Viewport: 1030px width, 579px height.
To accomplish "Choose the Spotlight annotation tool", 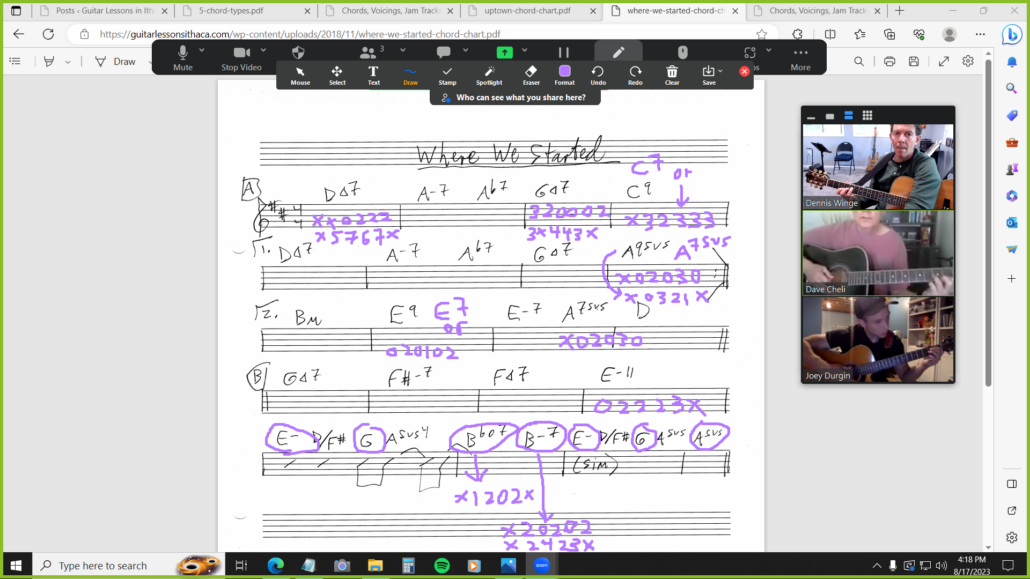I will [489, 74].
